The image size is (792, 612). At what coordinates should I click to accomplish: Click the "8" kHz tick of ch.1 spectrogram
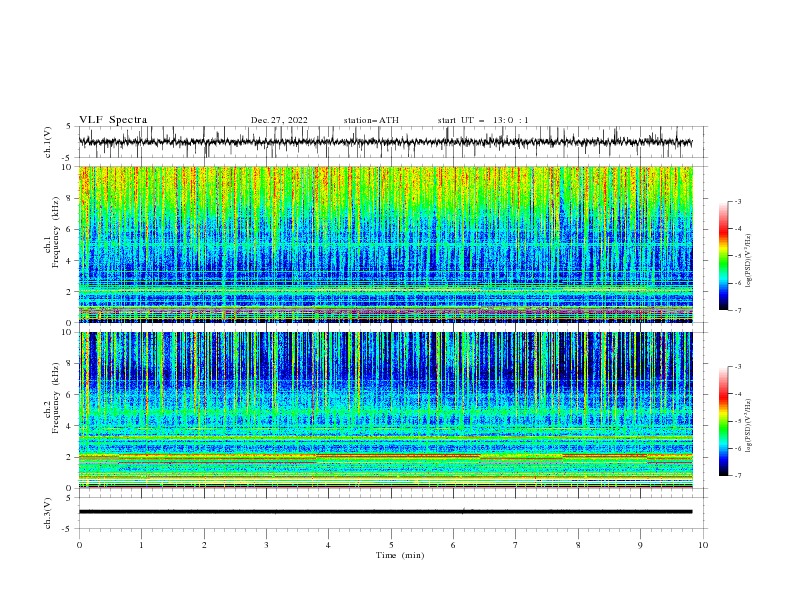(70, 198)
